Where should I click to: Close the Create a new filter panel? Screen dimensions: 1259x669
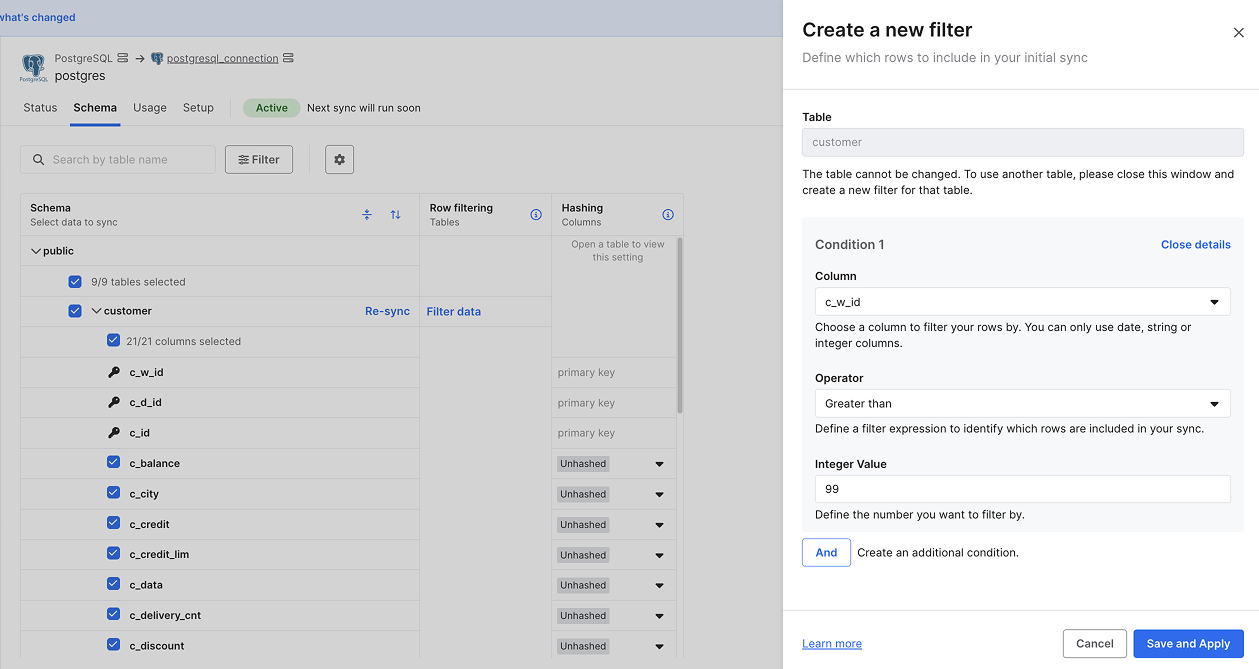pos(1238,33)
